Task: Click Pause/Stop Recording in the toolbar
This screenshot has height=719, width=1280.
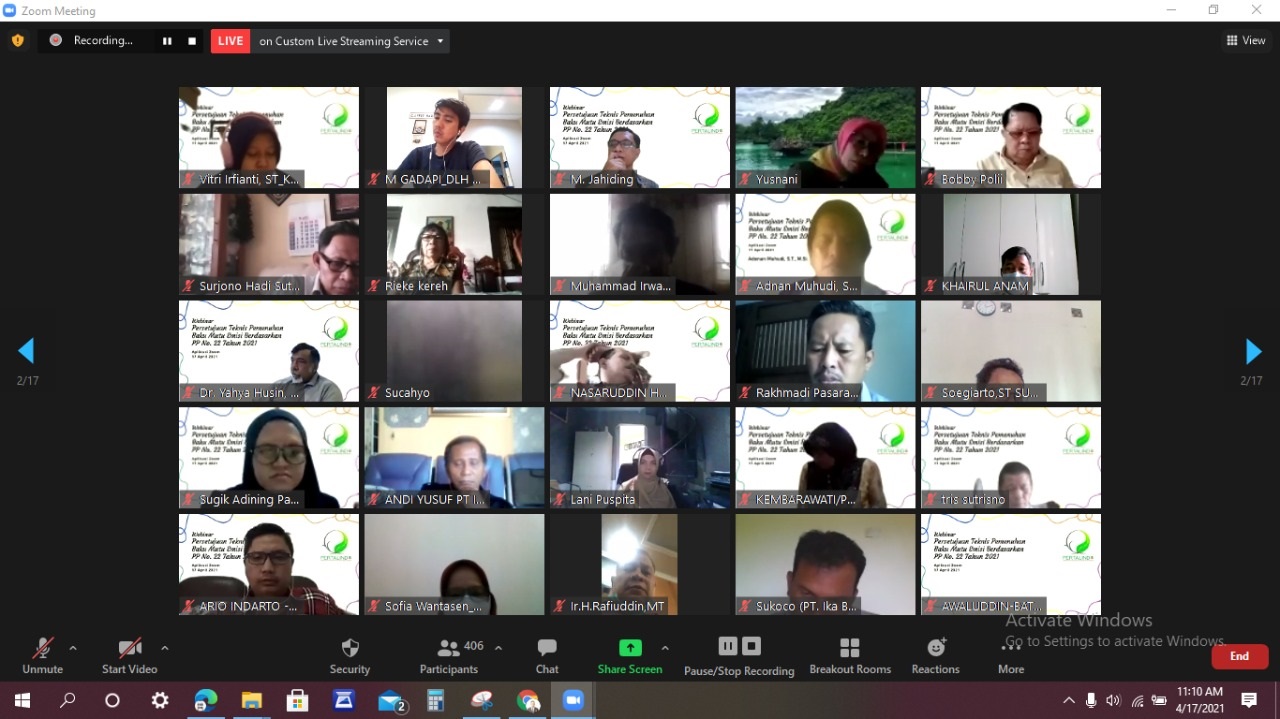Action: tap(739, 655)
